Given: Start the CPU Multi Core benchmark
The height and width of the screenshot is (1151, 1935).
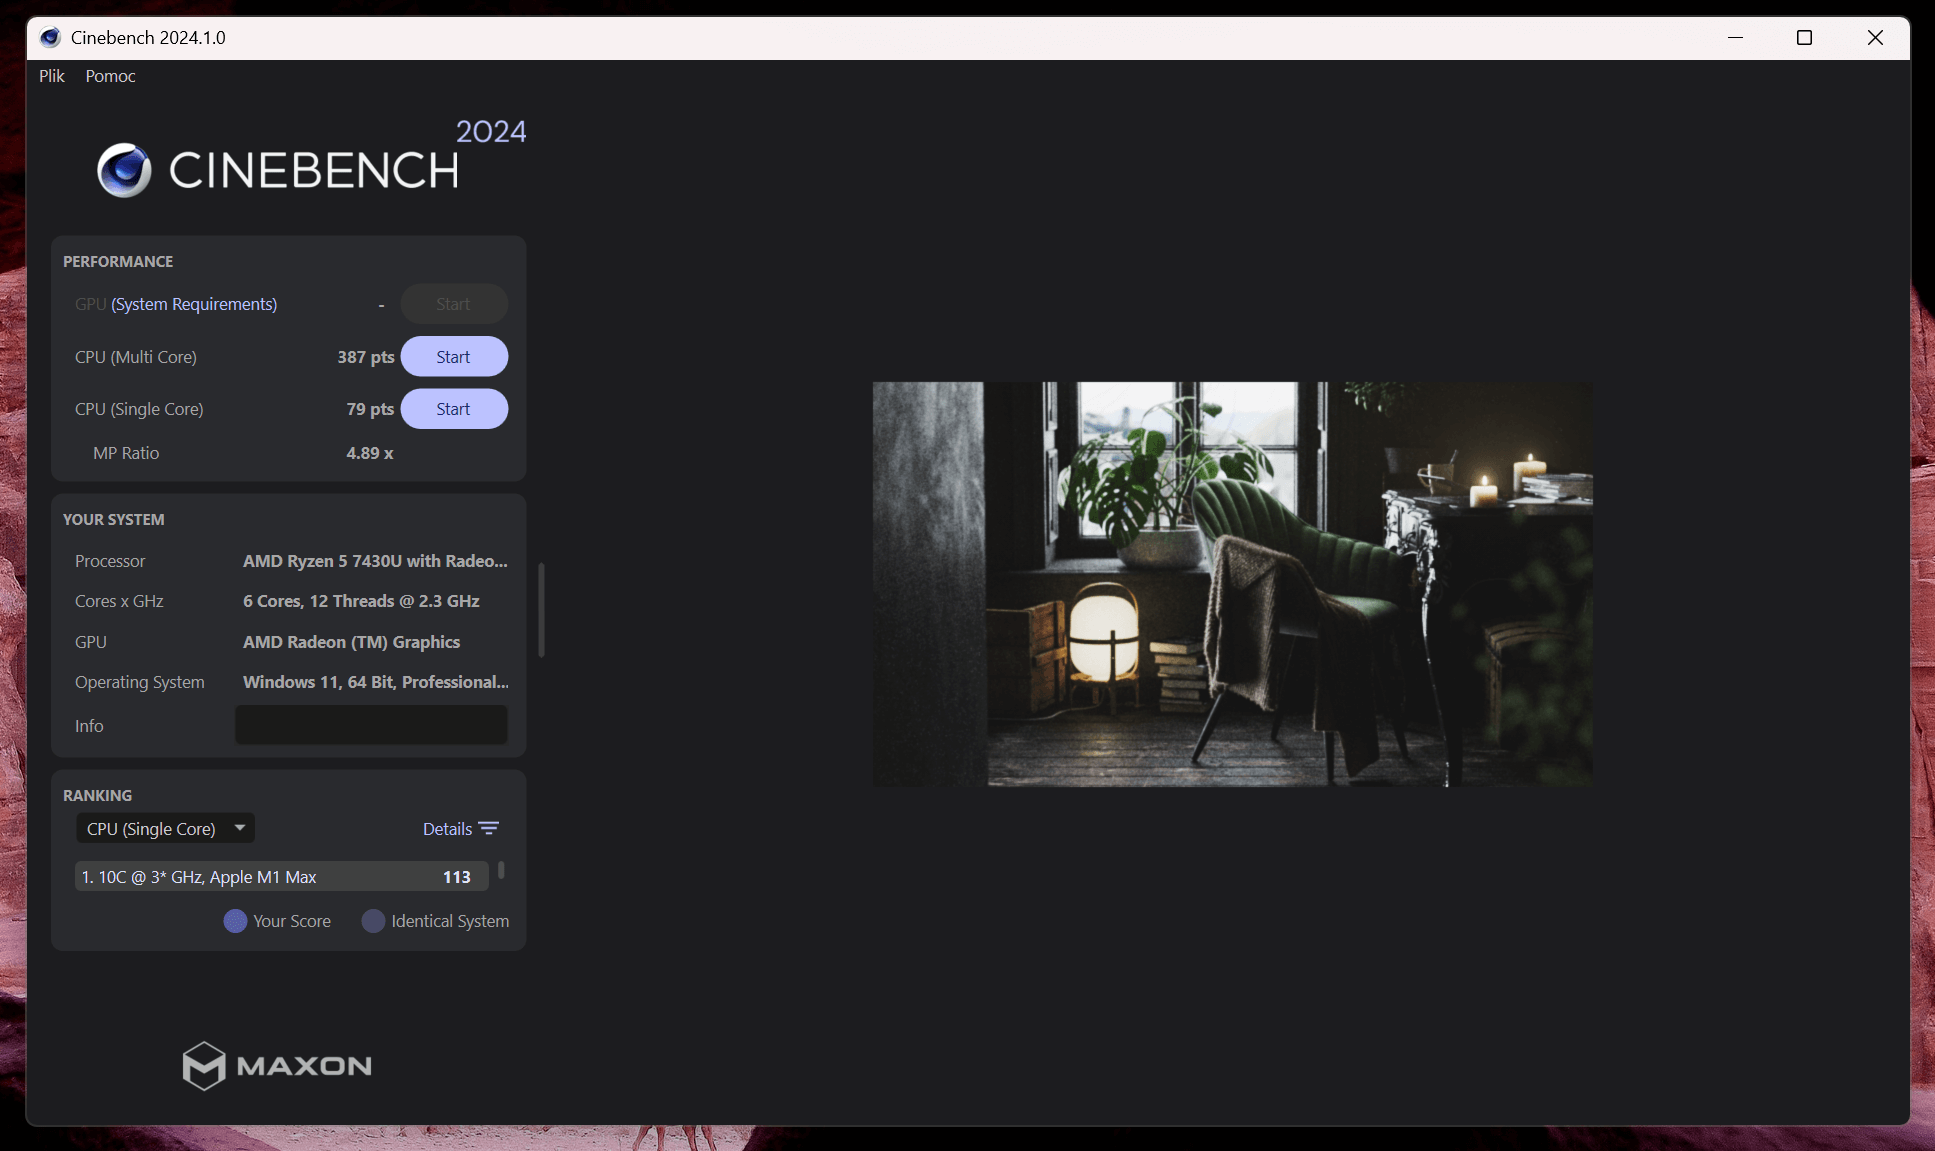Looking at the screenshot, I should 454,357.
